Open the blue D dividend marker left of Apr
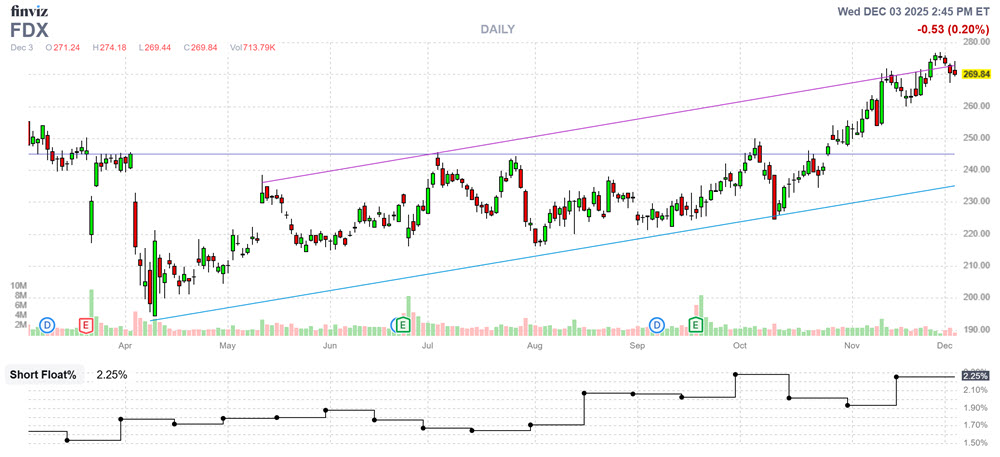The width and height of the screenshot is (1000, 457). (x=47, y=325)
